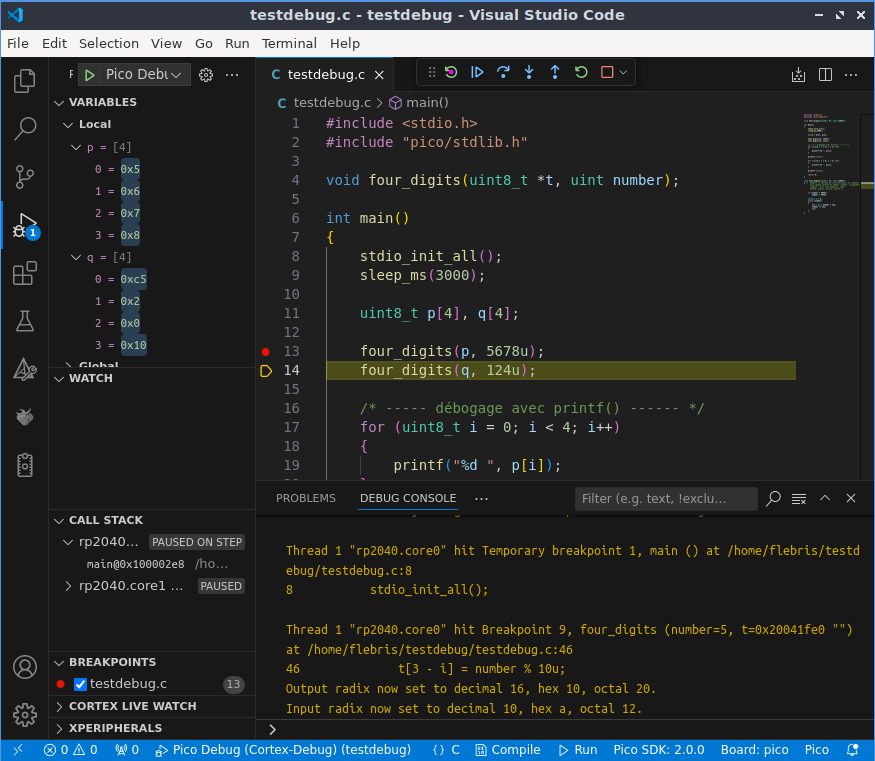Collapse the CALL STACK section

pos(59,521)
